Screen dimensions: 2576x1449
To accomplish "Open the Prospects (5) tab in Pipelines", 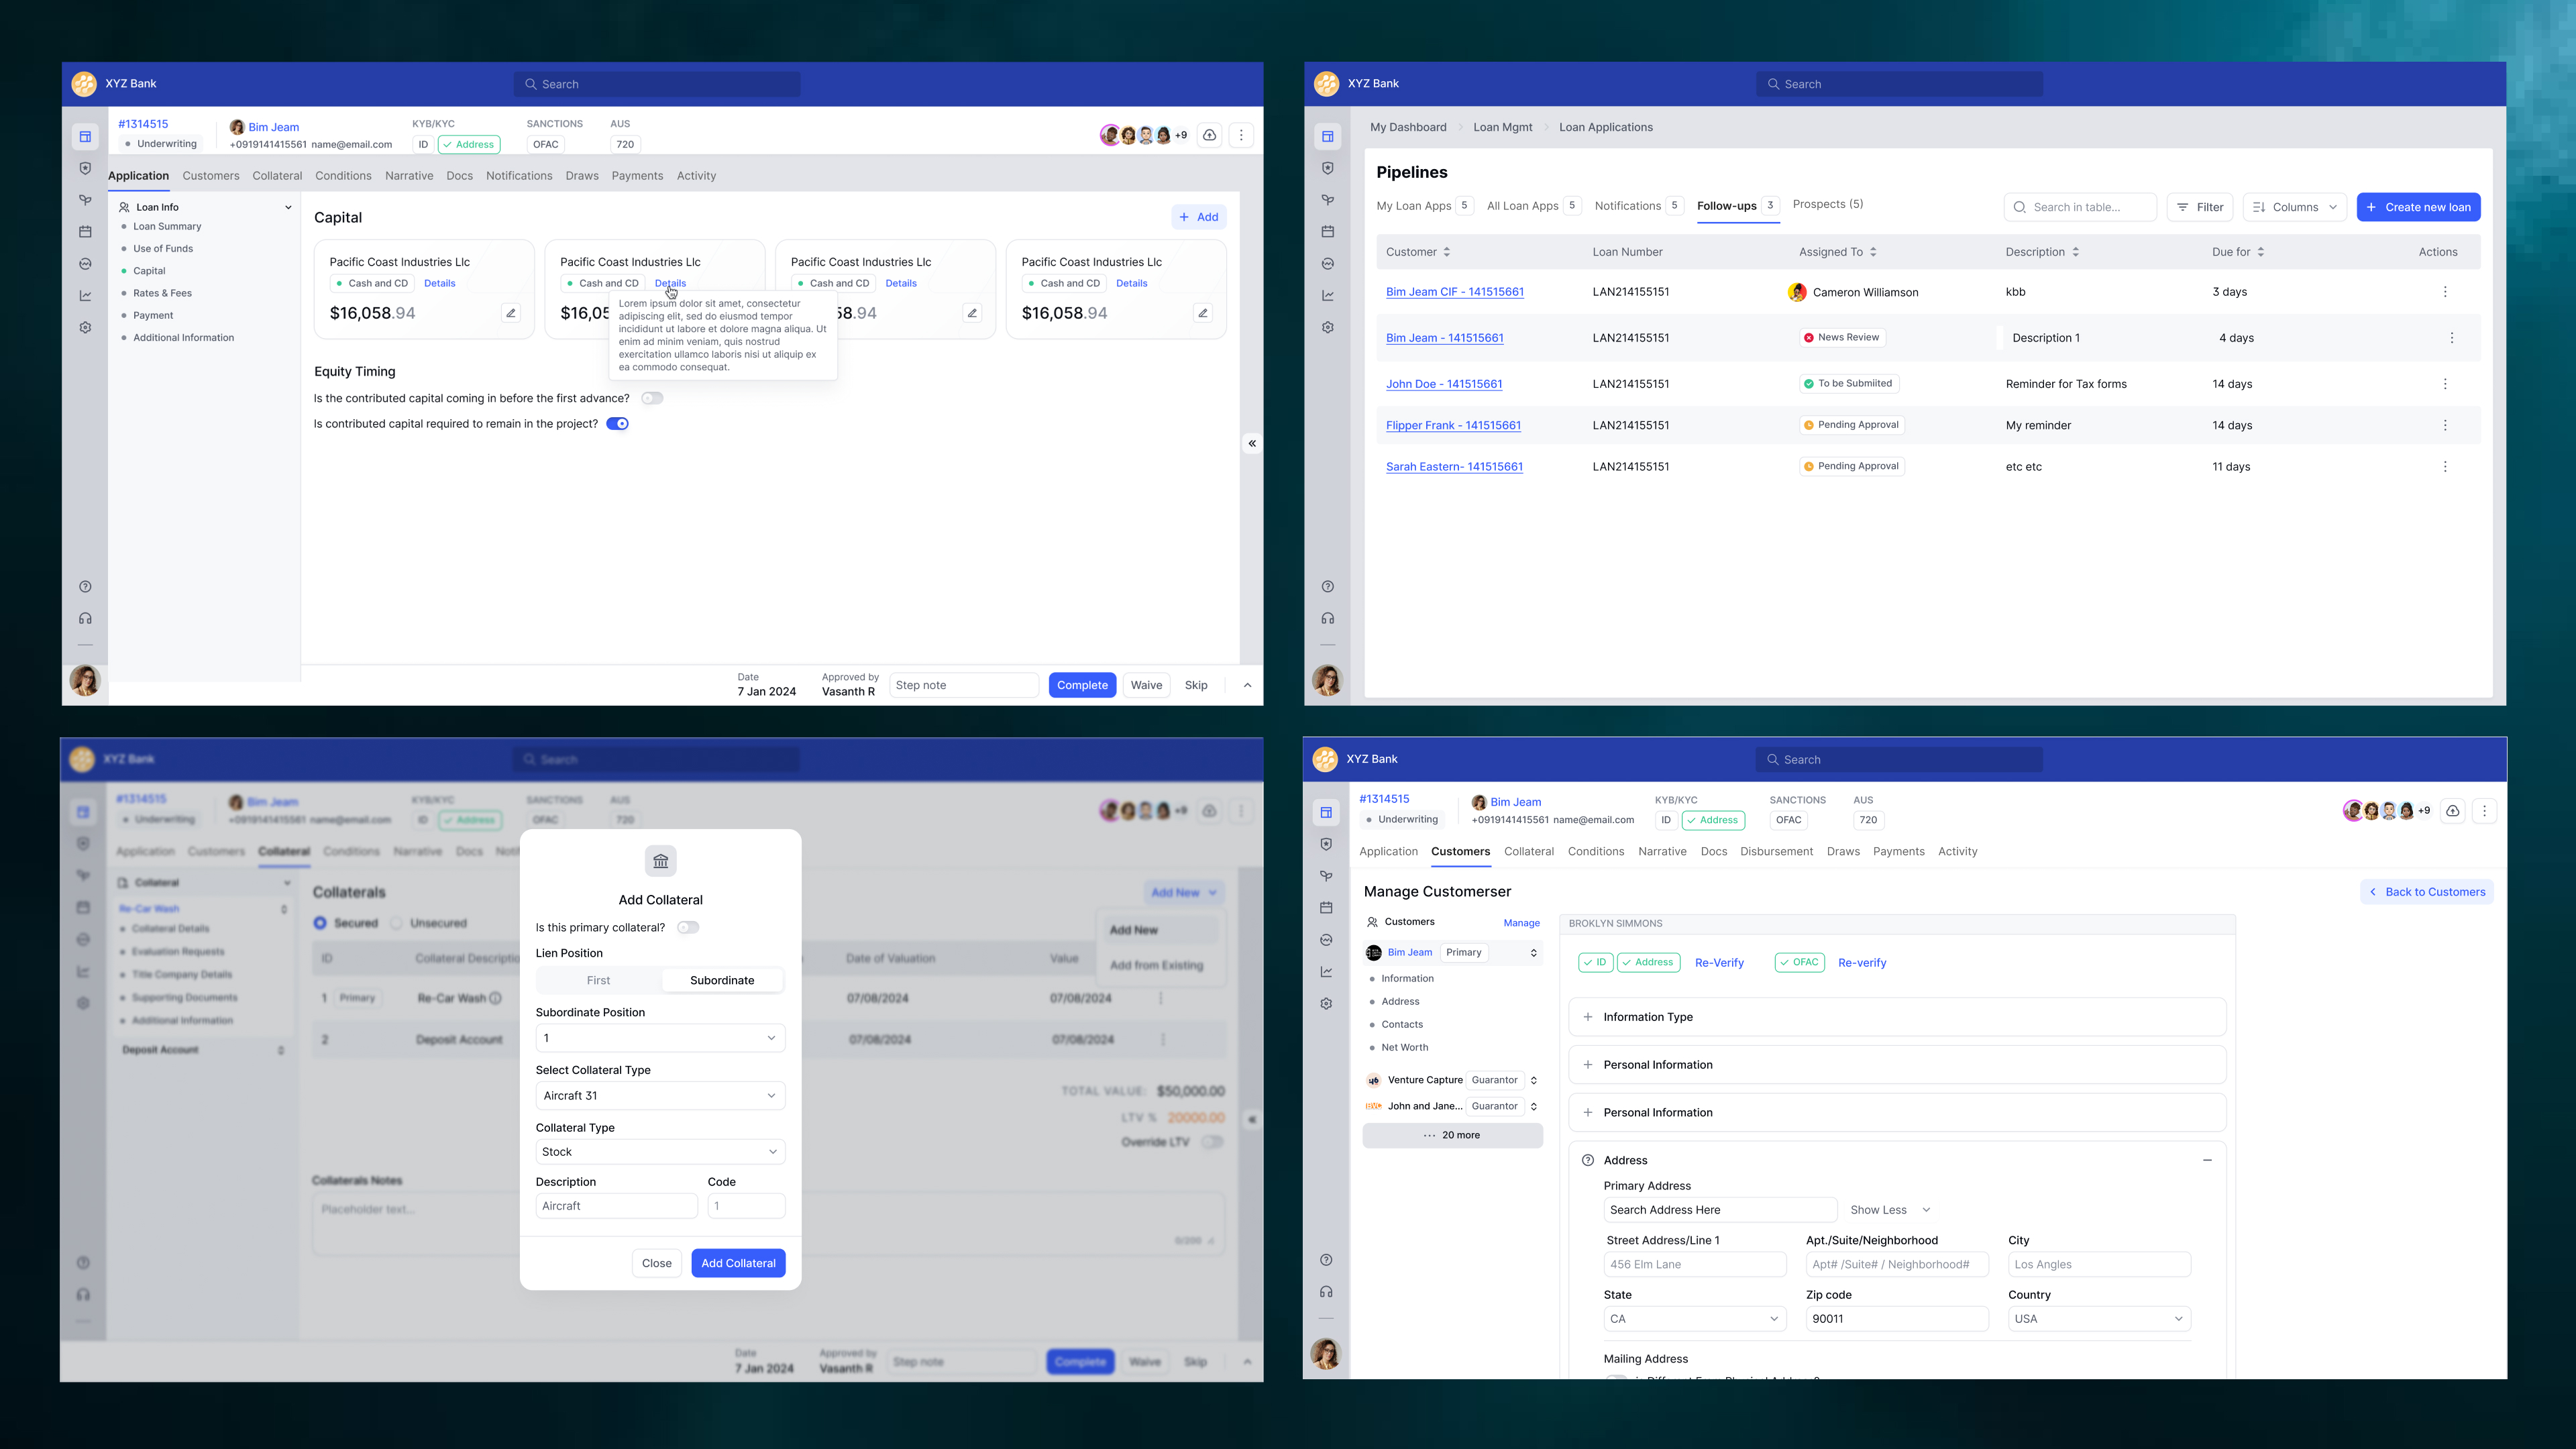I will 1828,204.
